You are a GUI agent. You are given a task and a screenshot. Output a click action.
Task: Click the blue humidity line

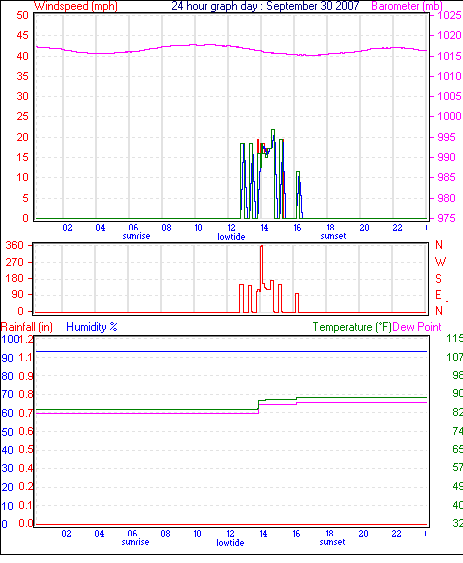coord(231,352)
